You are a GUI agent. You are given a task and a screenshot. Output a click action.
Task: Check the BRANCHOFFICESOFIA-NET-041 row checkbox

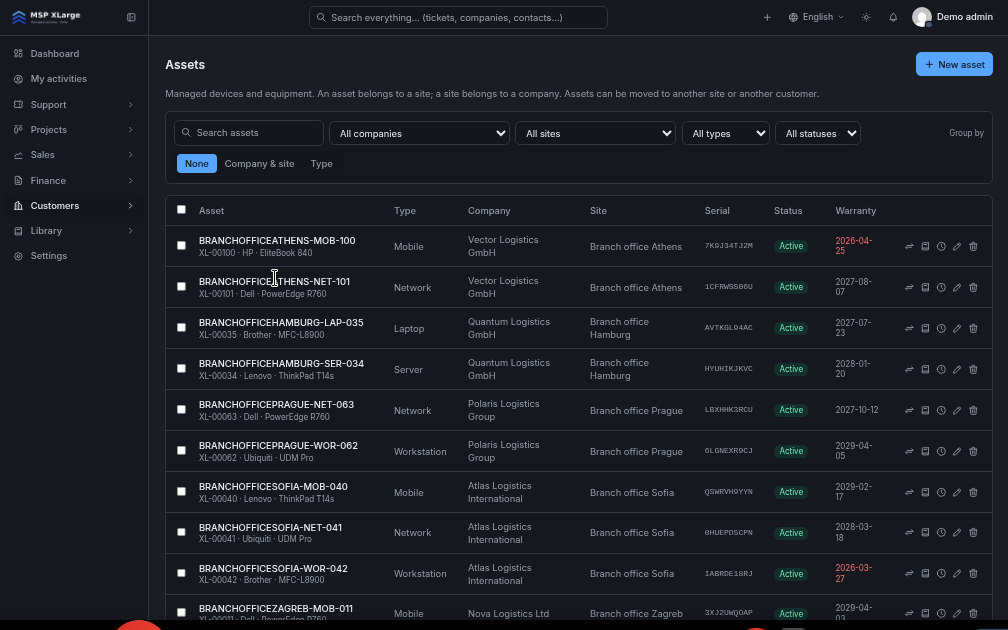pyautogui.click(x=181, y=532)
